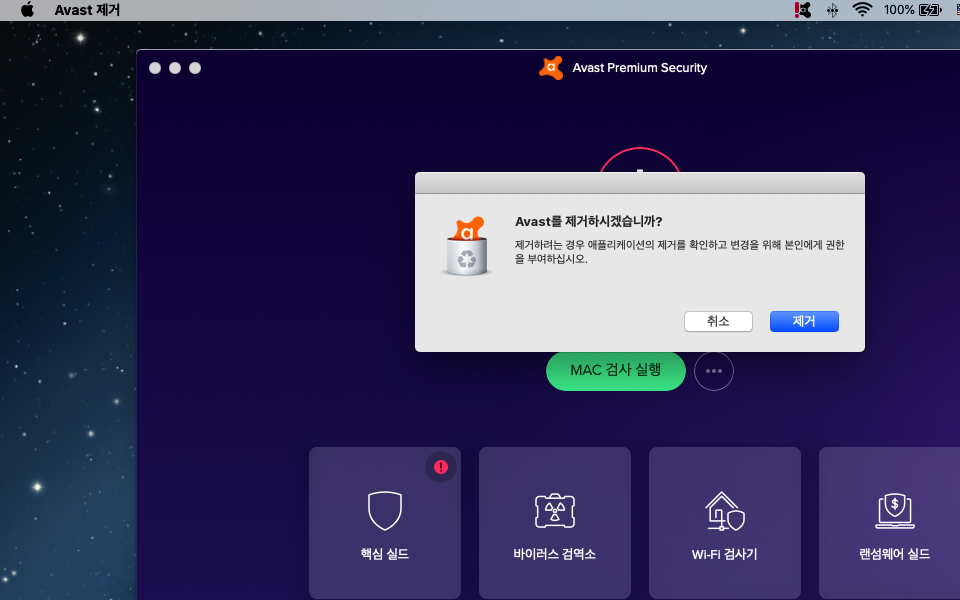Open the Wi-Fi 검사기 tile
The width and height of the screenshot is (960, 600).
[725, 522]
